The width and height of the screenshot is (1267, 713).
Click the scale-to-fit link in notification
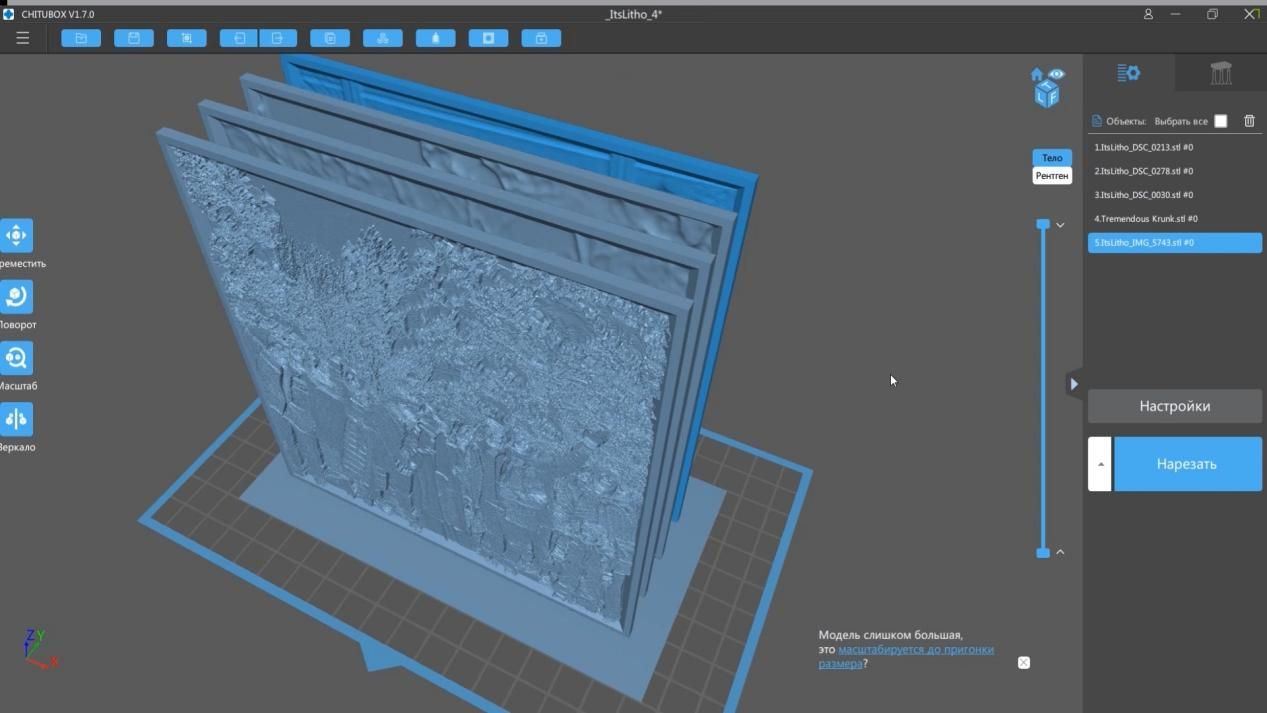[x=915, y=650]
